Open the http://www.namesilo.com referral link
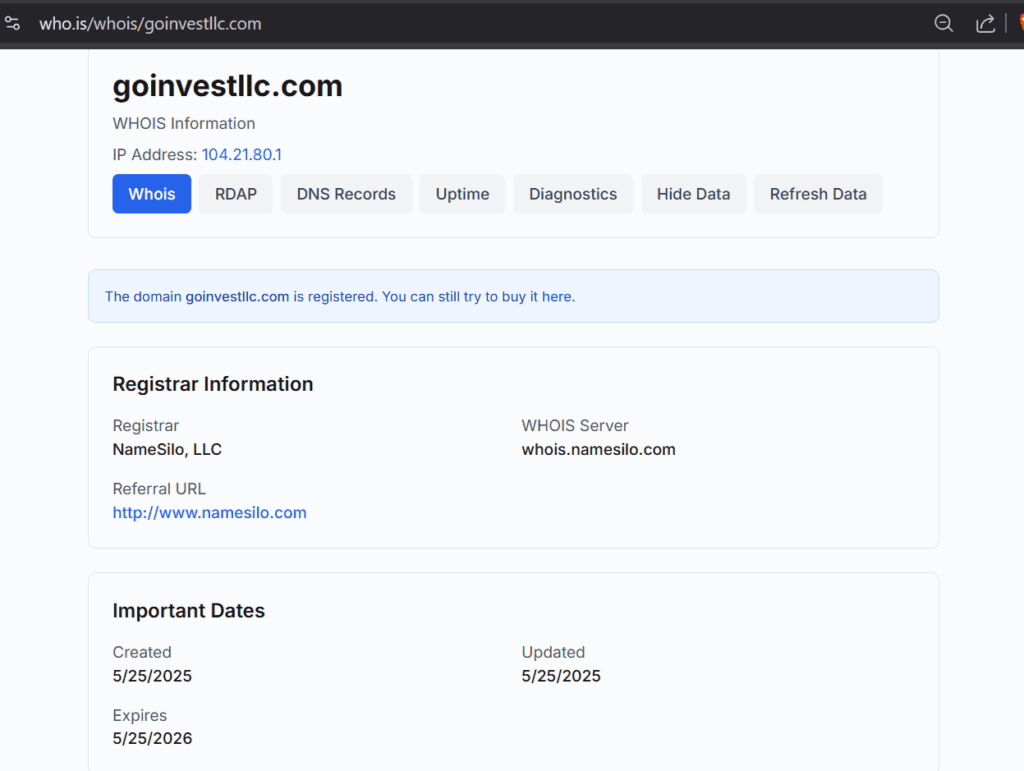The height and width of the screenshot is (771, 1024). (x=210, y=512)
